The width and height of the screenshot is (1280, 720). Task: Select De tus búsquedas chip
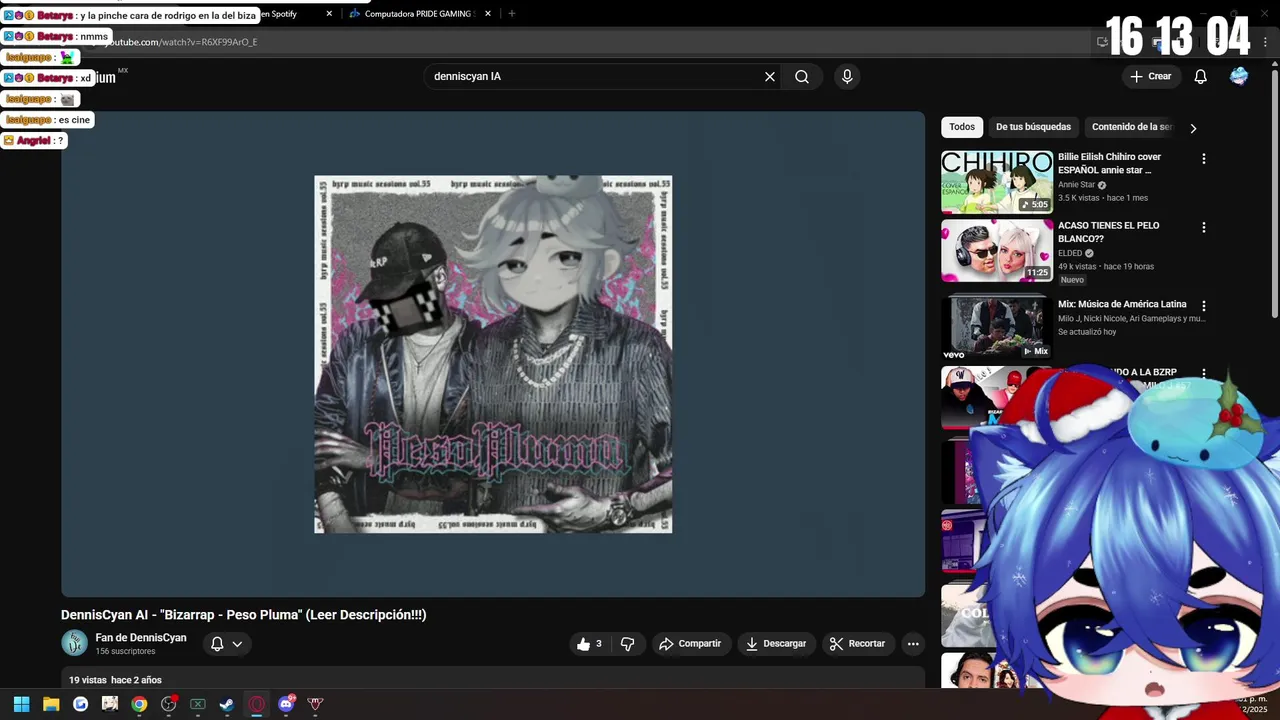pyautogui.click(x=1033, y=127)
